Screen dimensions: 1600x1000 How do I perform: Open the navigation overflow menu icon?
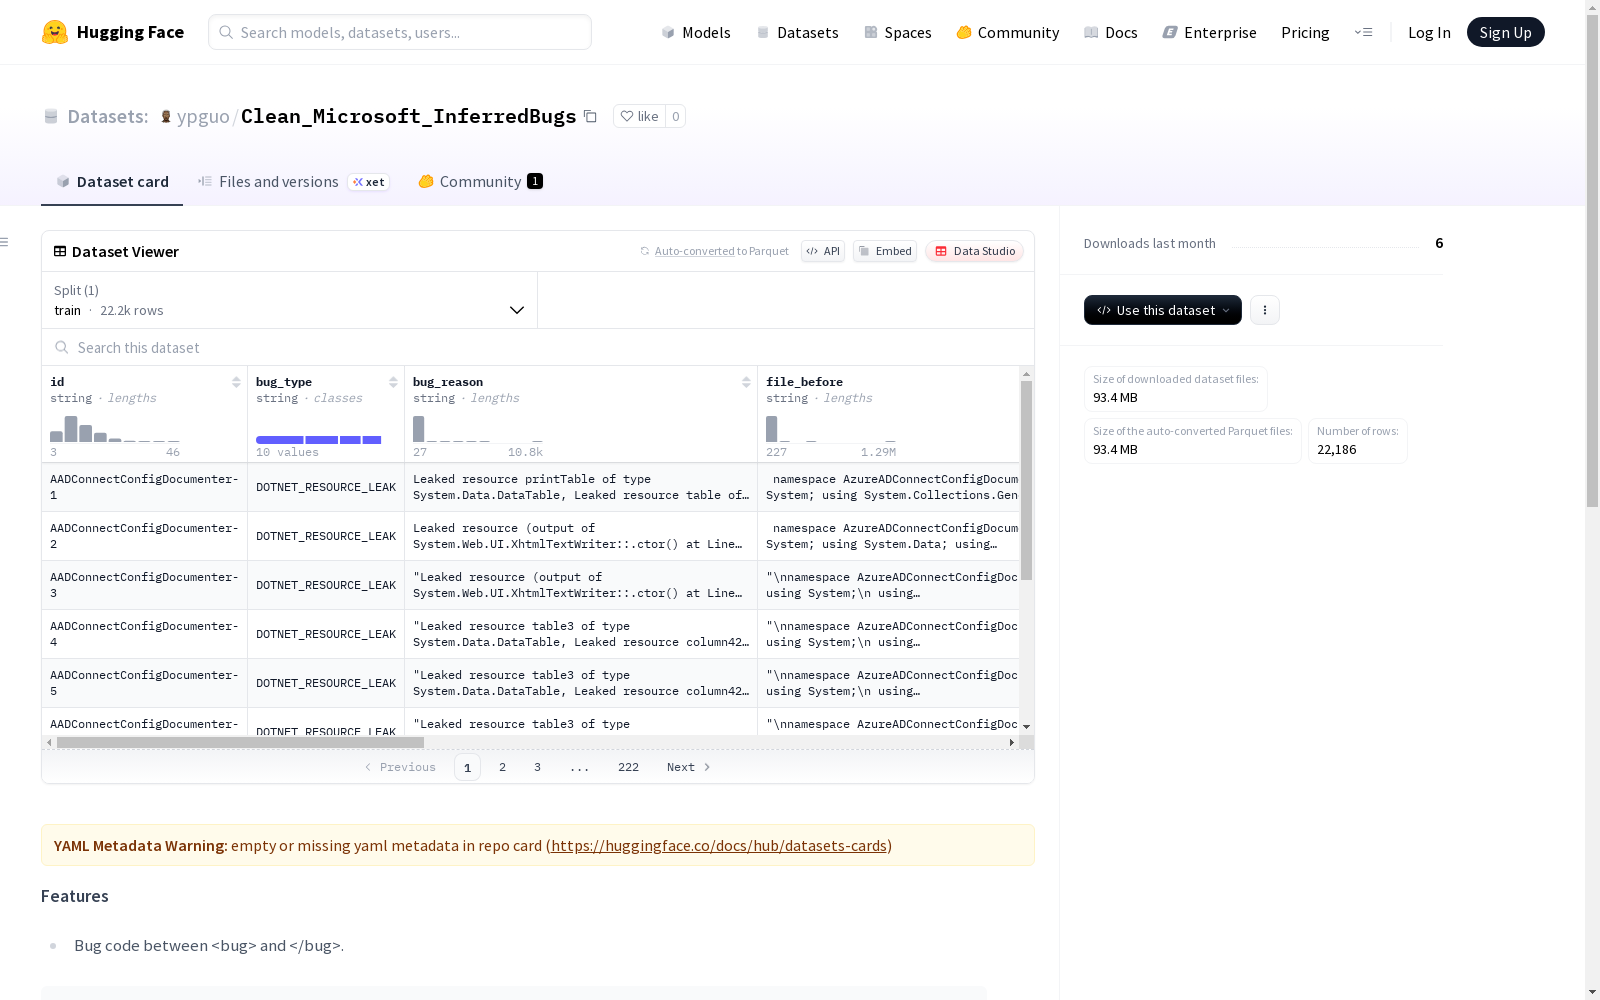tap(1363, 32)
